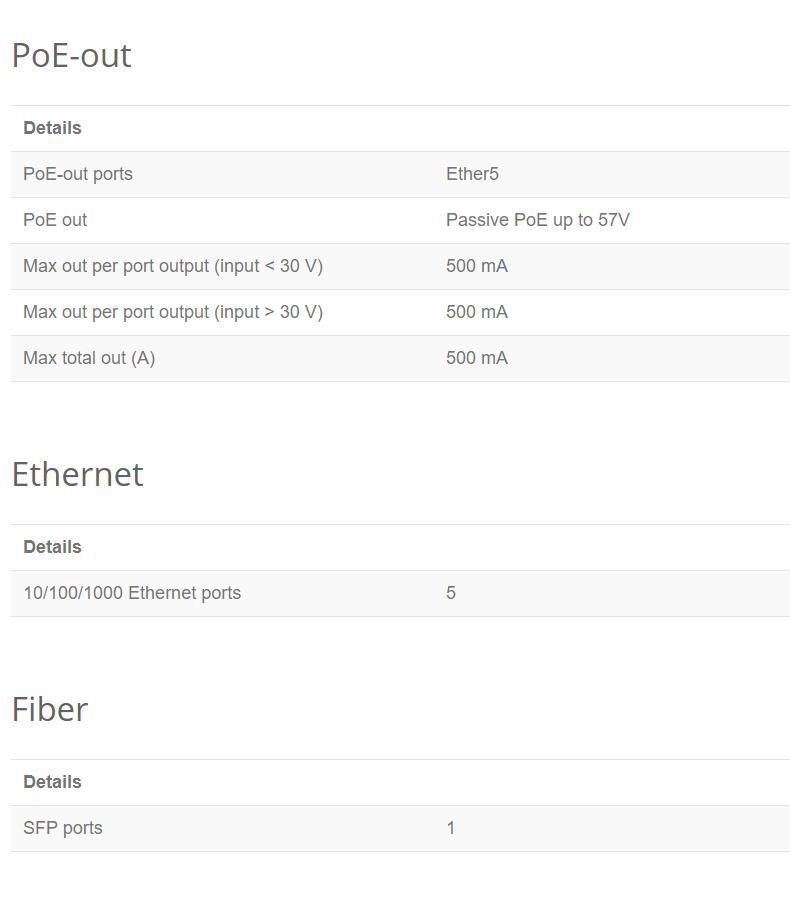The width and height of the screenshot is (790, 916).
Task: Select the PoE out row label
Action: coord(55,220)
